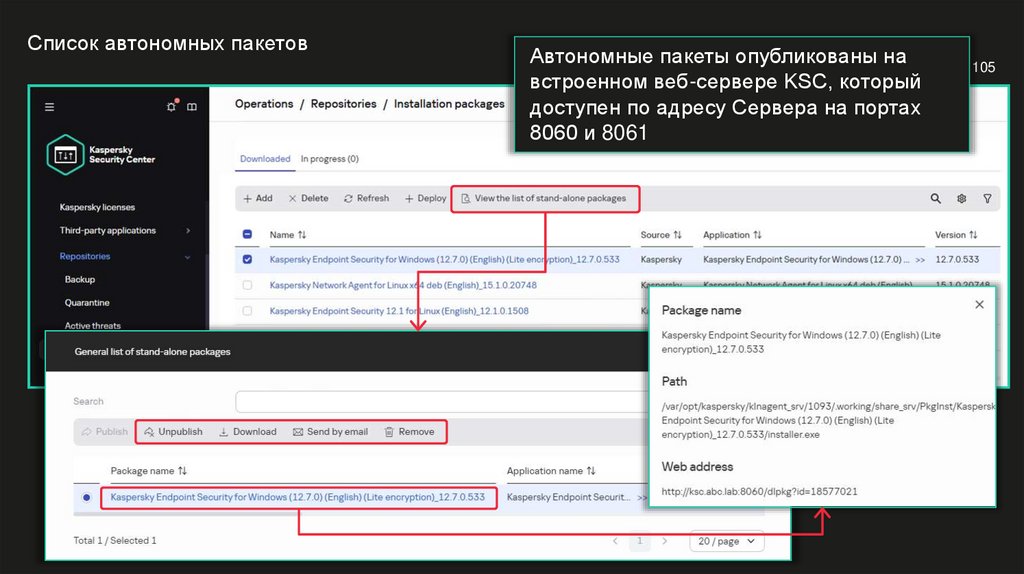Click version 12.7.0.533 cell
This screenshot has width=1024, height=574.
pyautogui.click(x=957, y=259)
